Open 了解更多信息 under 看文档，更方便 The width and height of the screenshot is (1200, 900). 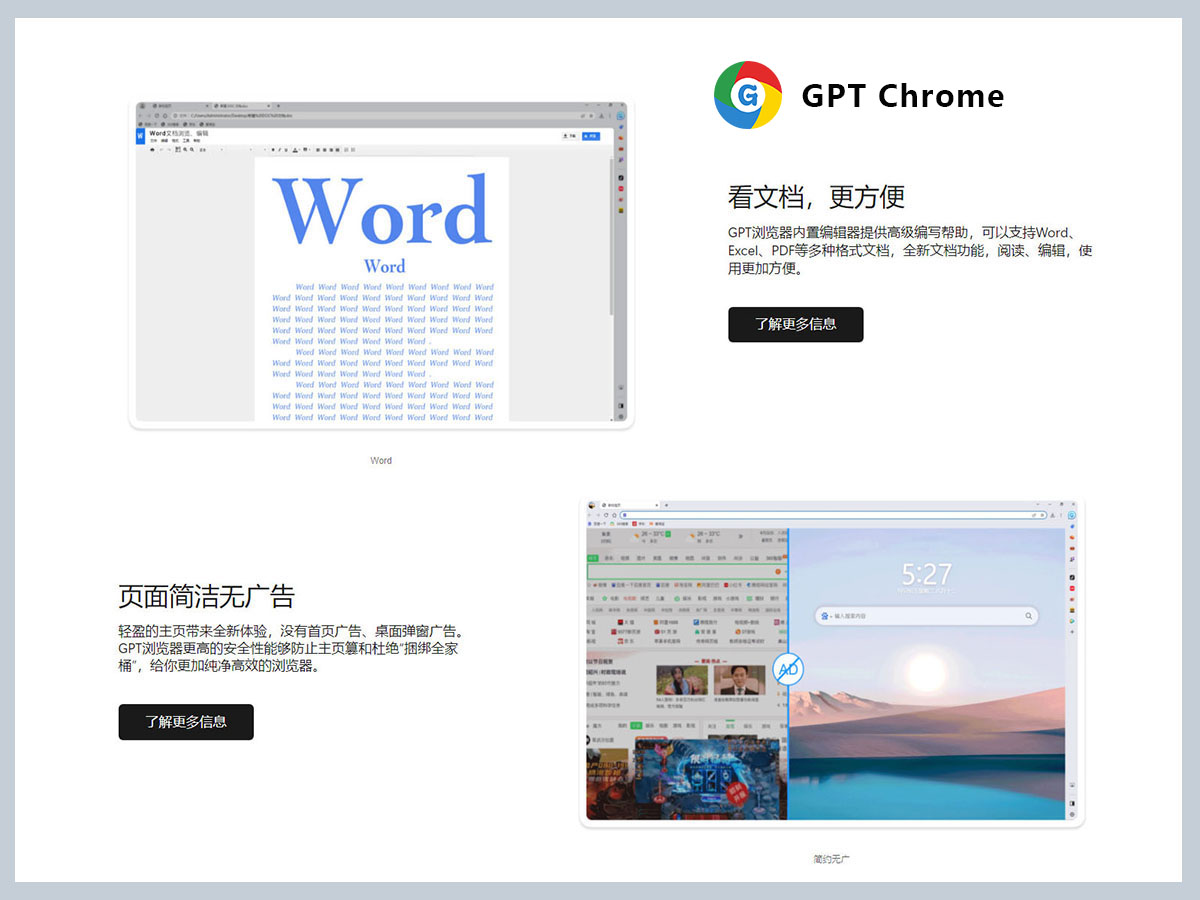(795, 324)
